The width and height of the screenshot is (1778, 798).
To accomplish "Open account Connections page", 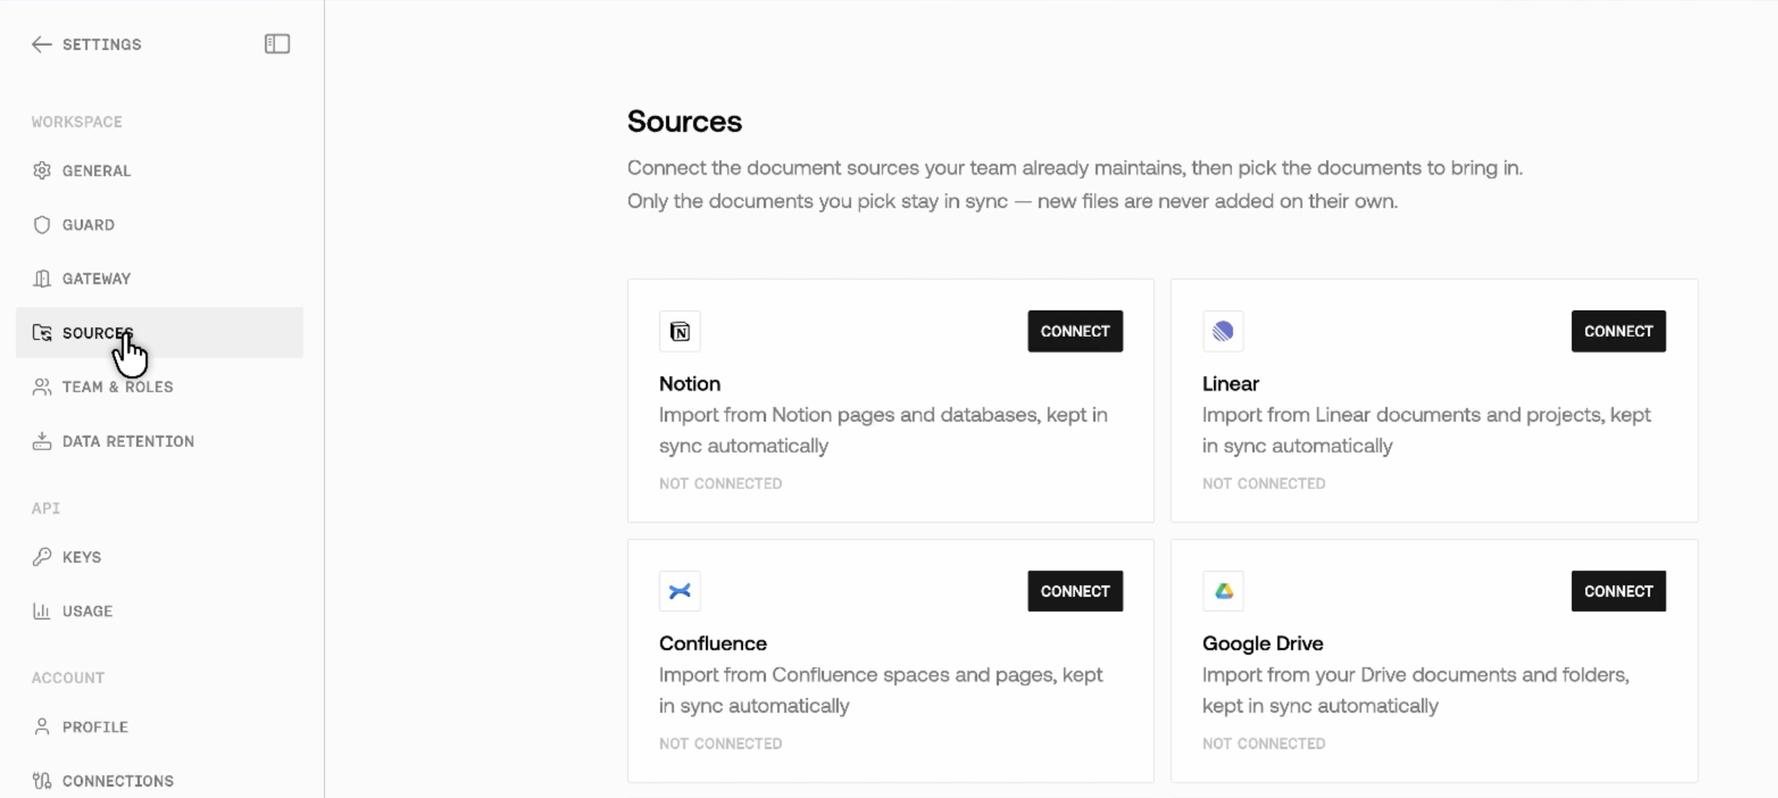I will [159, 780].
